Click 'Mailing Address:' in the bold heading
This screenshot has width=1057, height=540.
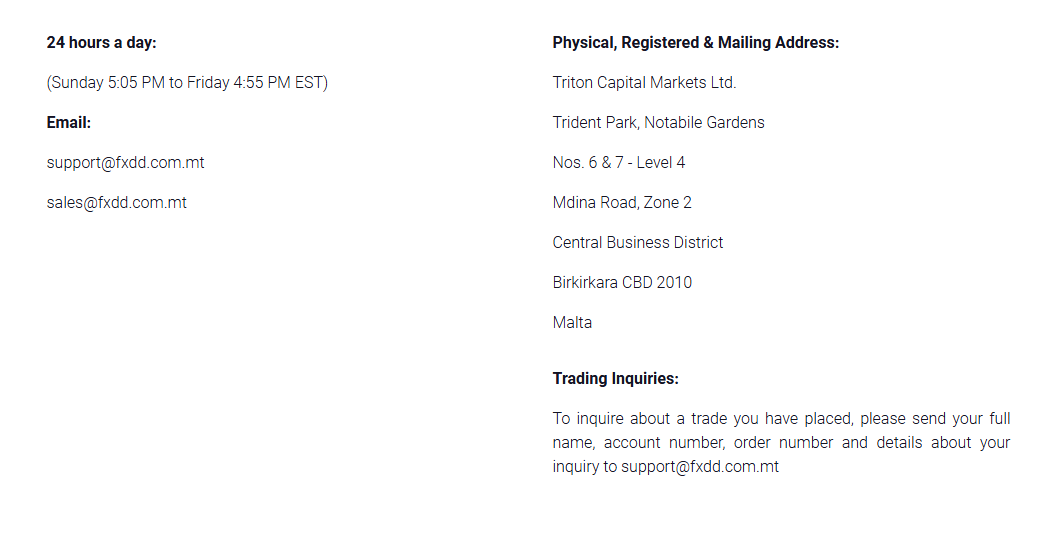point(779,42)
